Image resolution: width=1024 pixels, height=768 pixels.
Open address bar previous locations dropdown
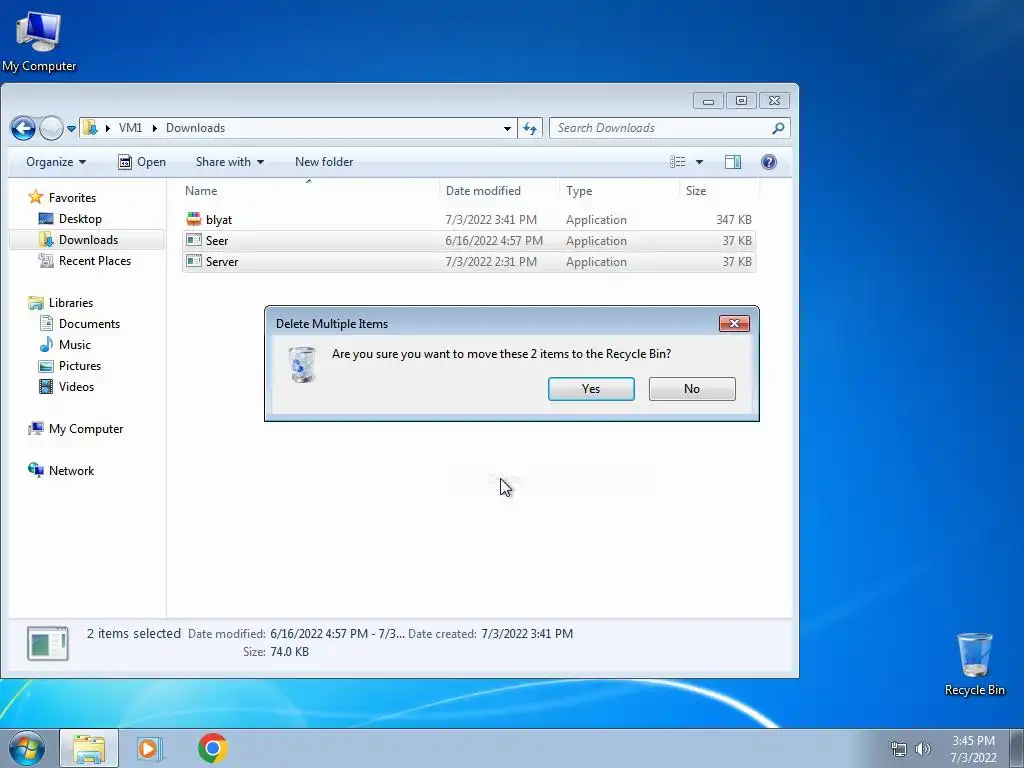(507, 129)
